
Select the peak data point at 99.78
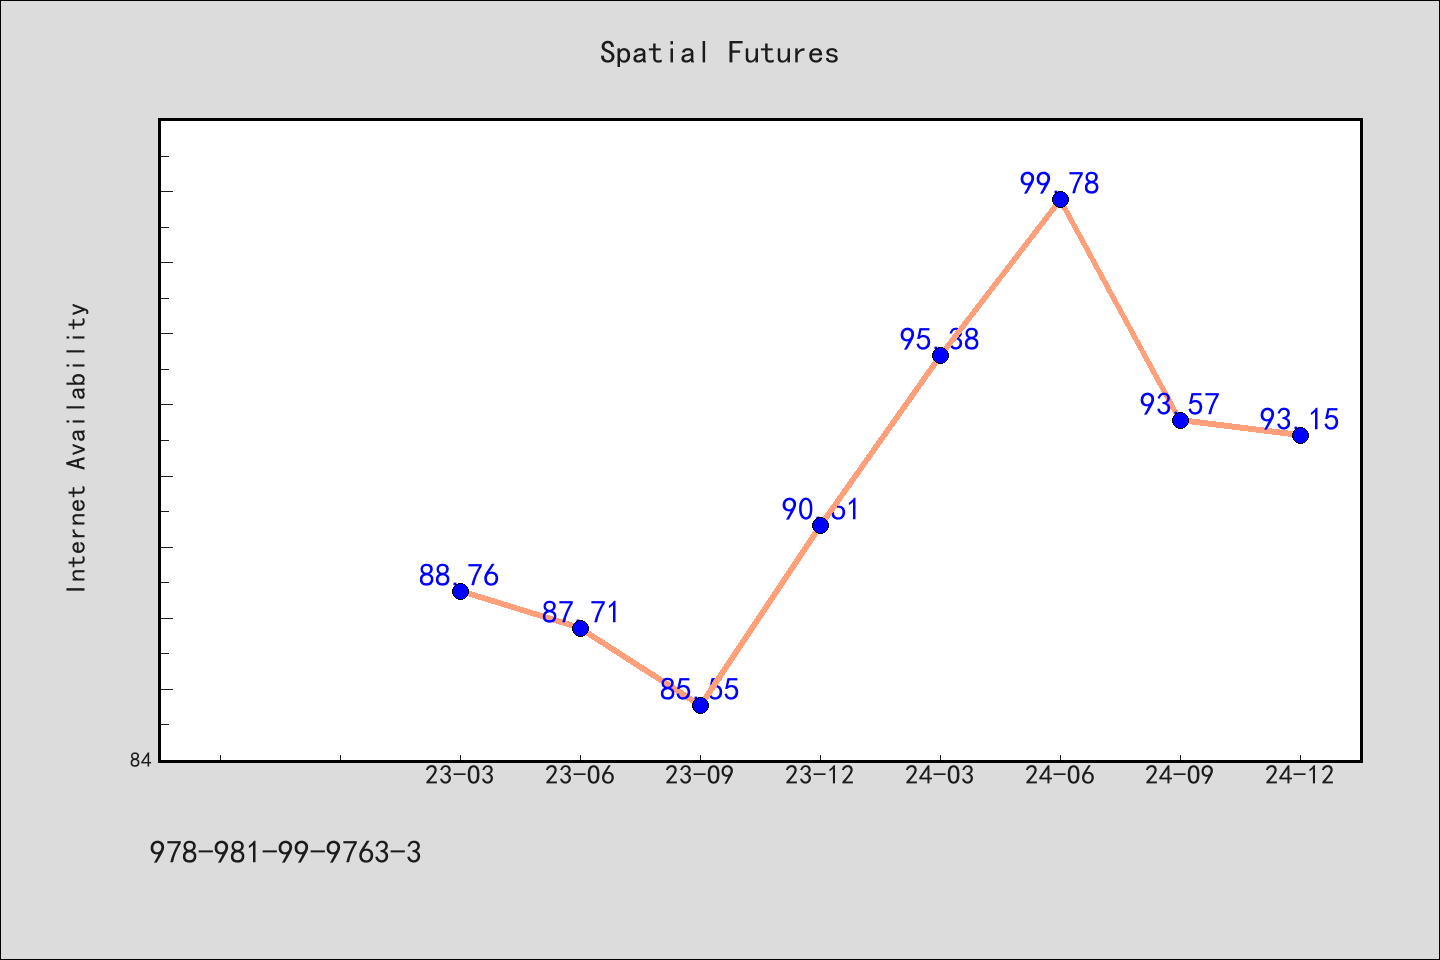1060,199
